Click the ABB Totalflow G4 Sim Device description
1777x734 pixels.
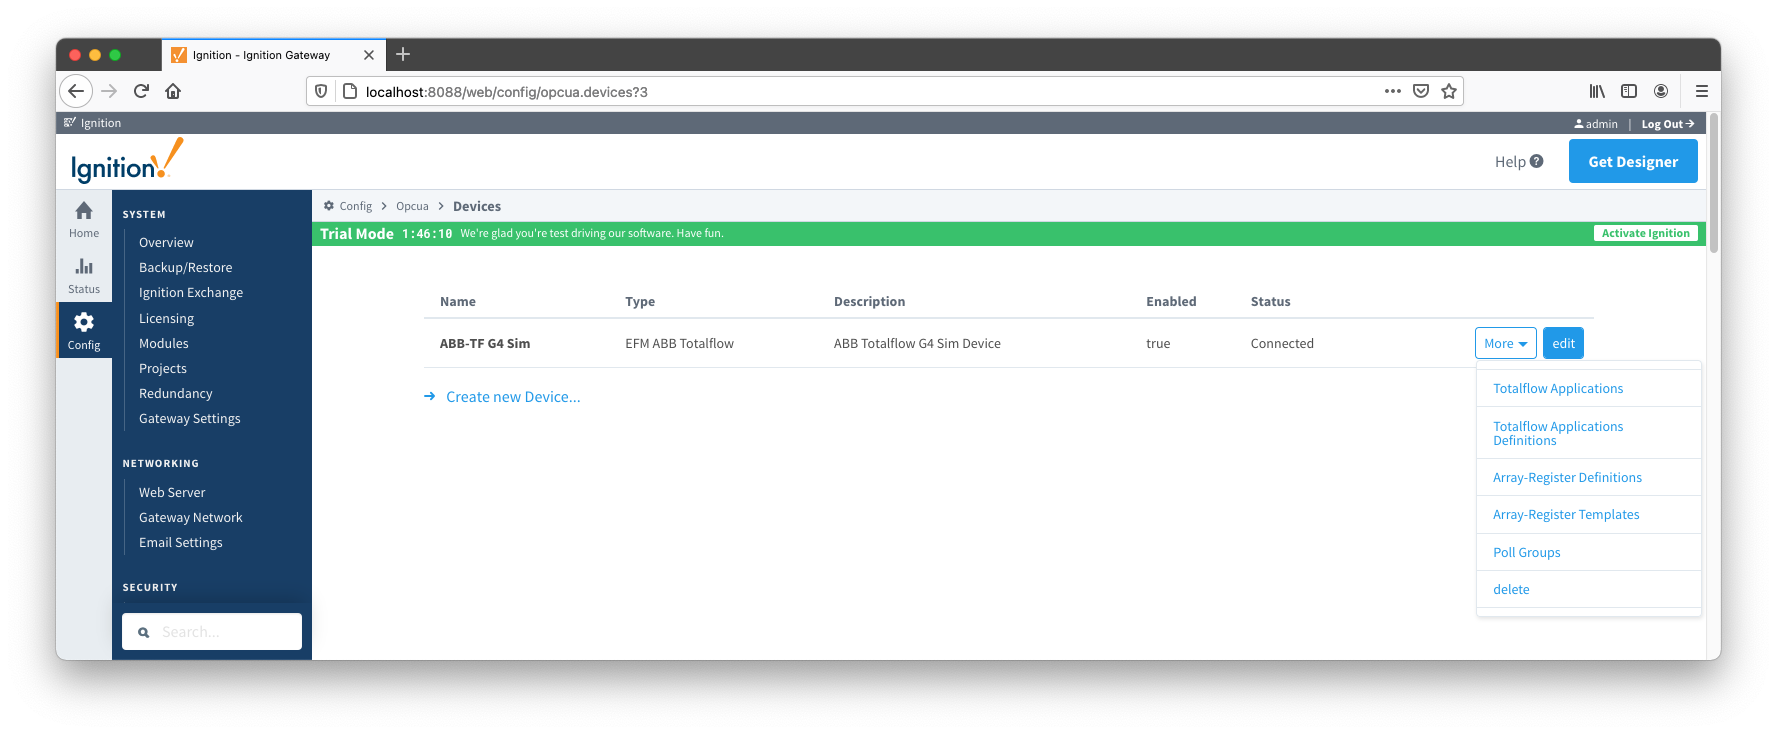tap(917, 343)
